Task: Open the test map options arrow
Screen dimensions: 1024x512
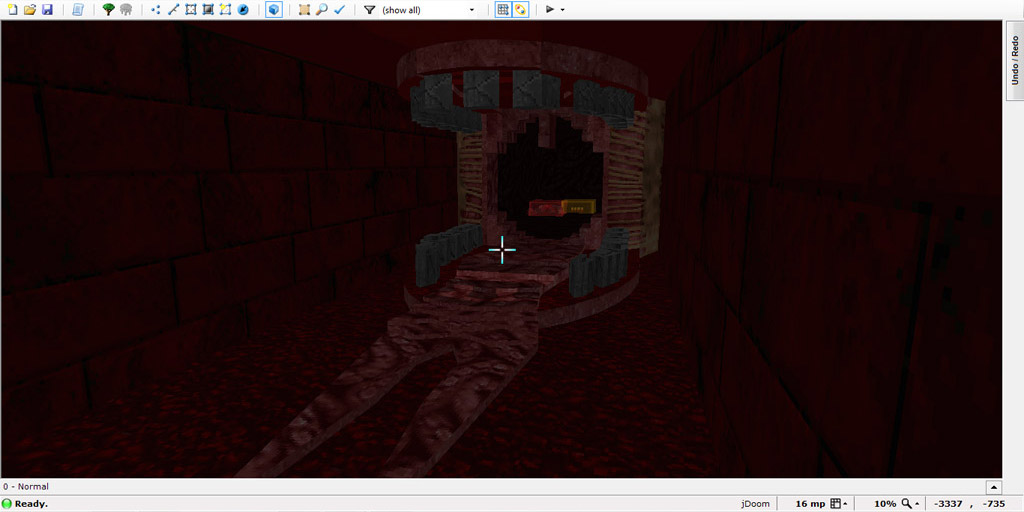Action: pos(562,10)
